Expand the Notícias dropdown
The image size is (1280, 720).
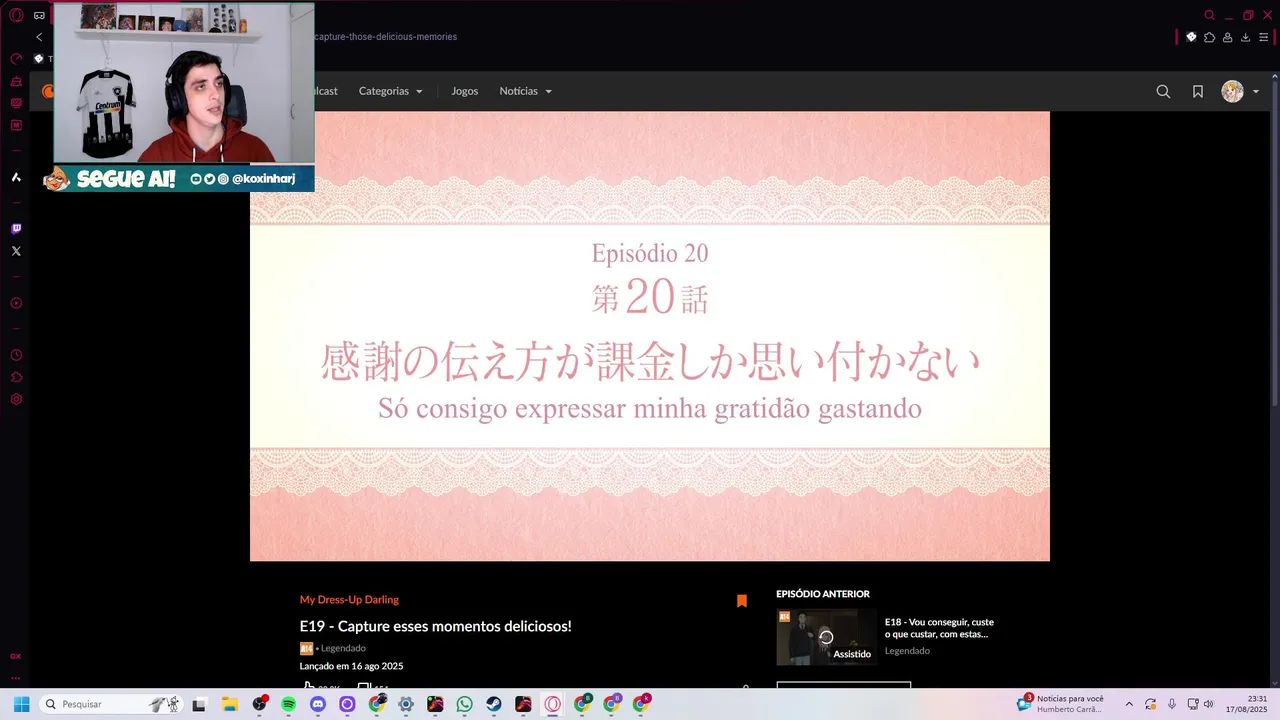coord(526,91)
